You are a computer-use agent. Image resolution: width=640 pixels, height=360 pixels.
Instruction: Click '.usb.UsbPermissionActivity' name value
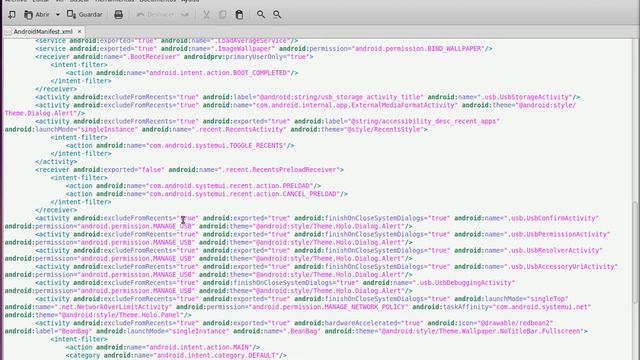558,234
